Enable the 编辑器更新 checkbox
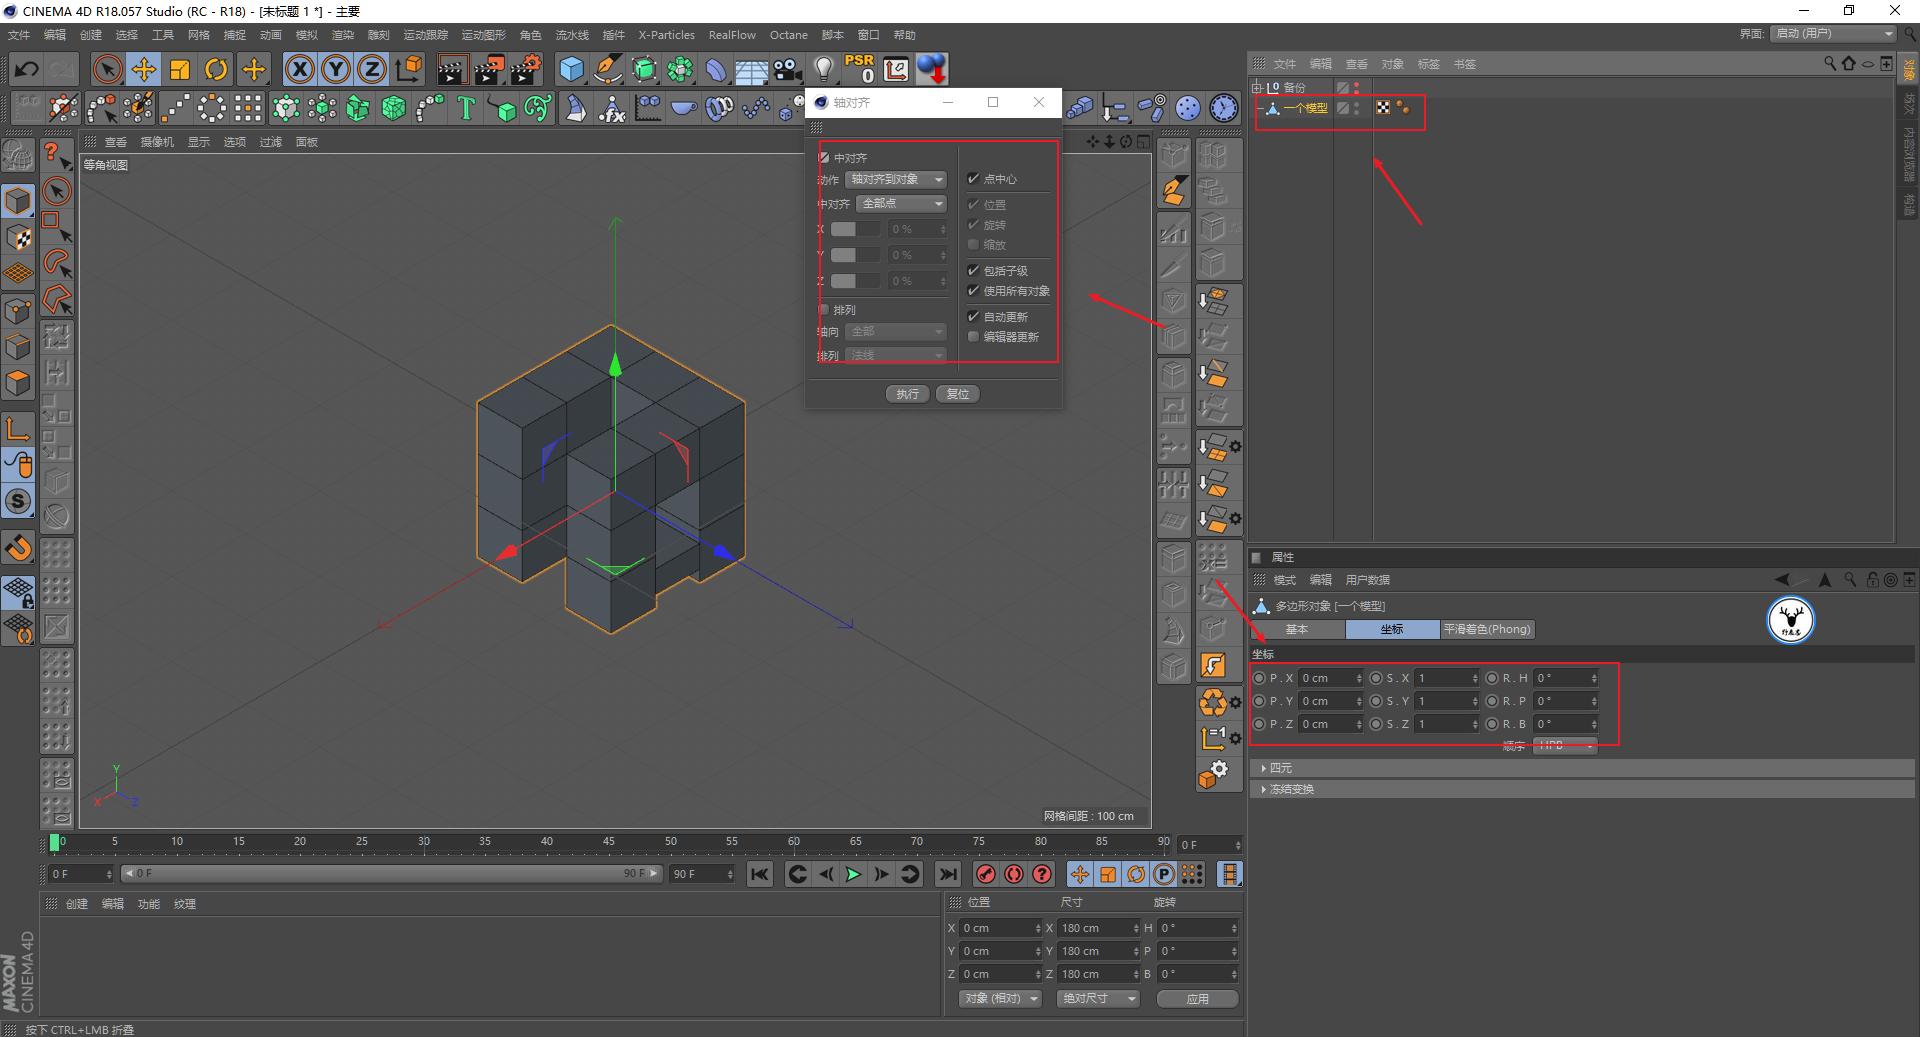Viewport: 1920px width, 1037px height. point(973,337)
